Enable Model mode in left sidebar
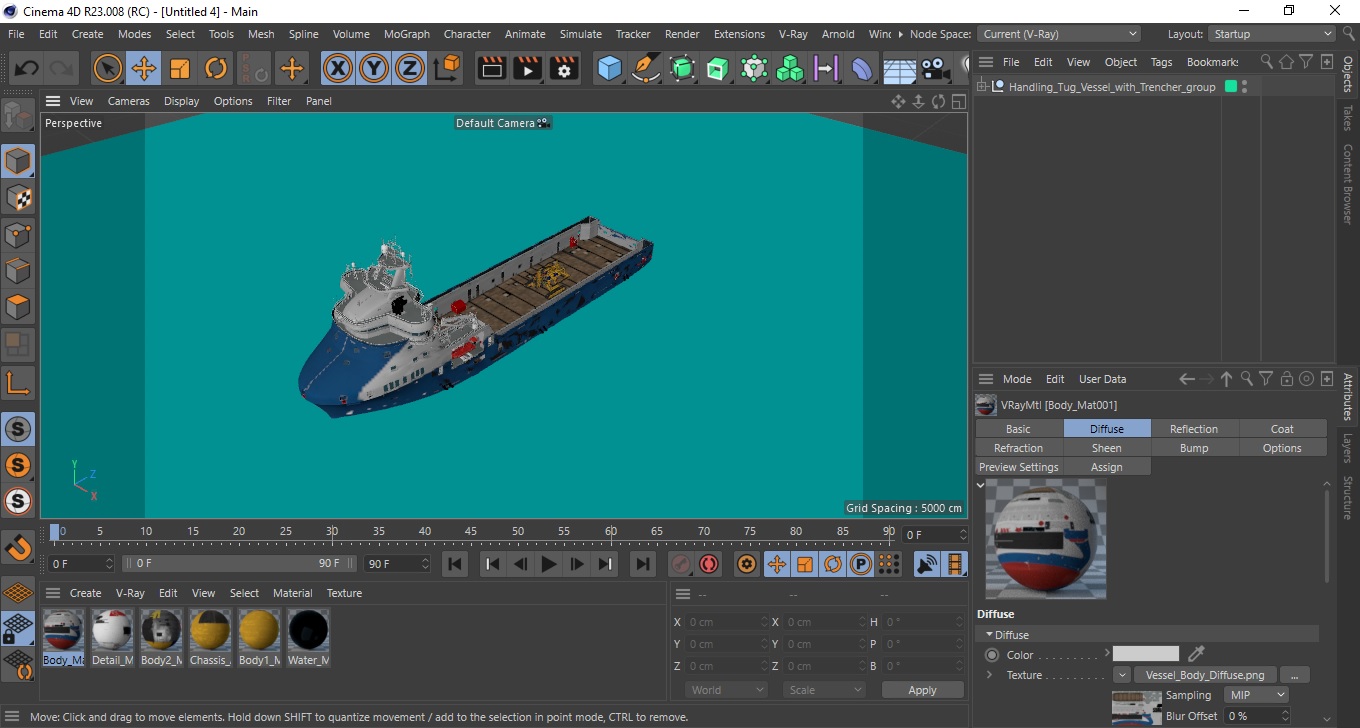The height and width of the screenshot is (728, 1360). click(18, 162)
